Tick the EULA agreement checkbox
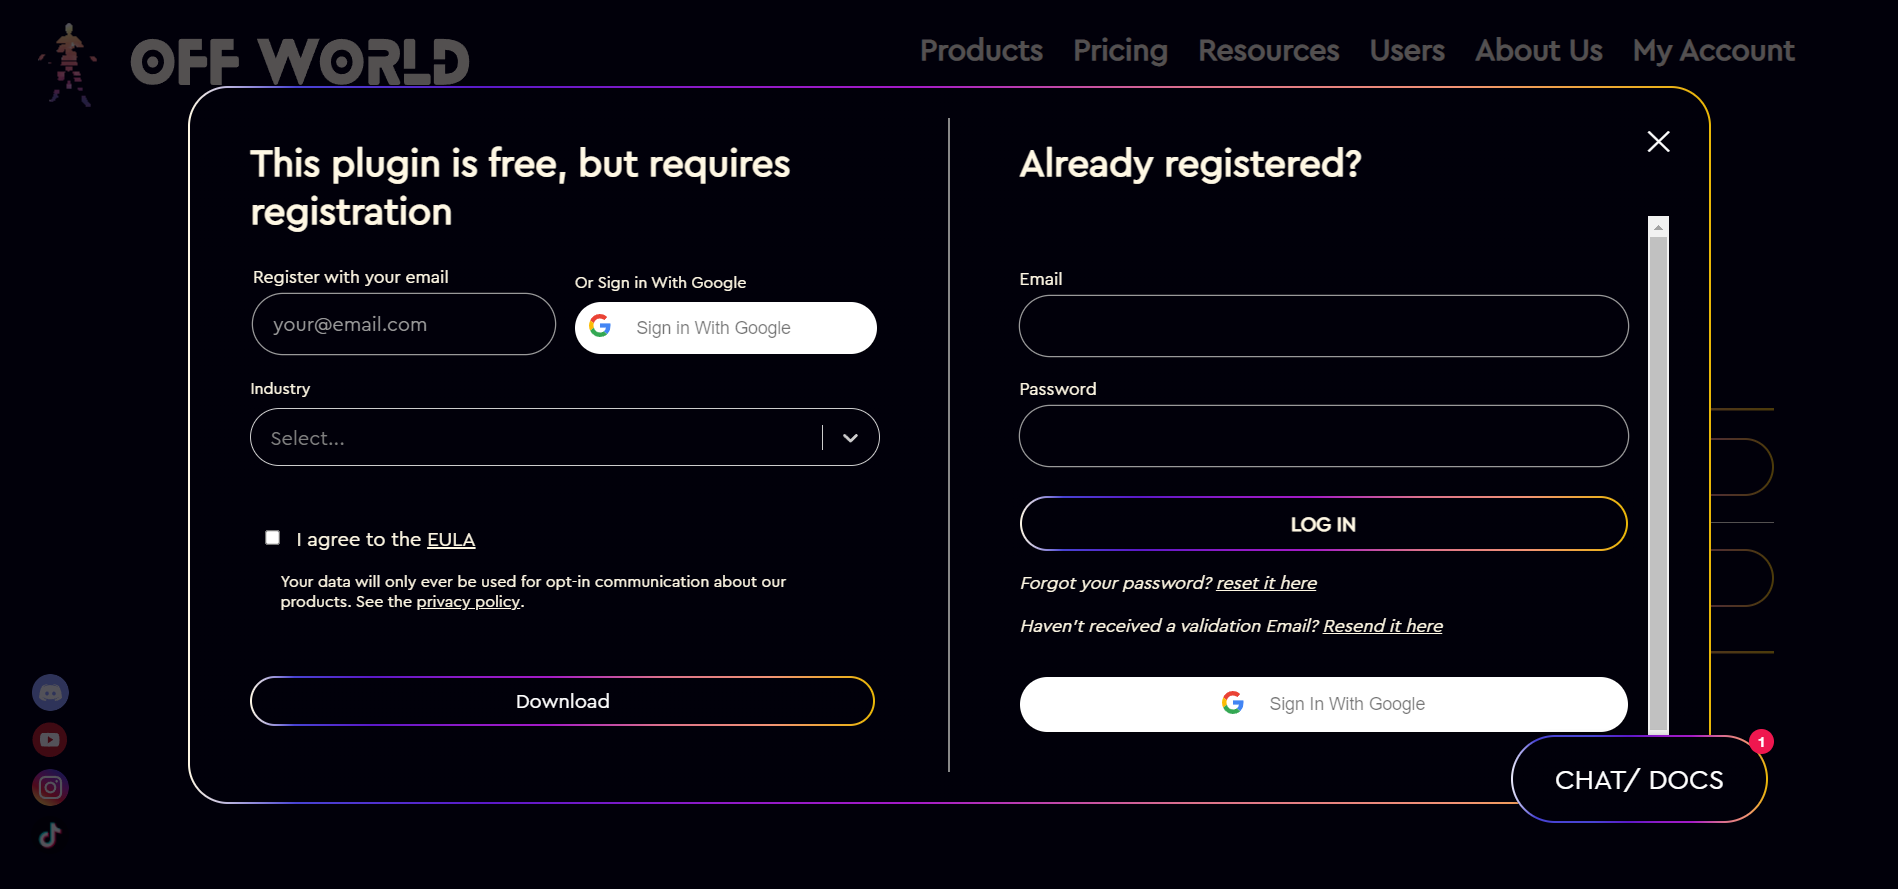Screen dimensions: 1898x889 [272, 538]
